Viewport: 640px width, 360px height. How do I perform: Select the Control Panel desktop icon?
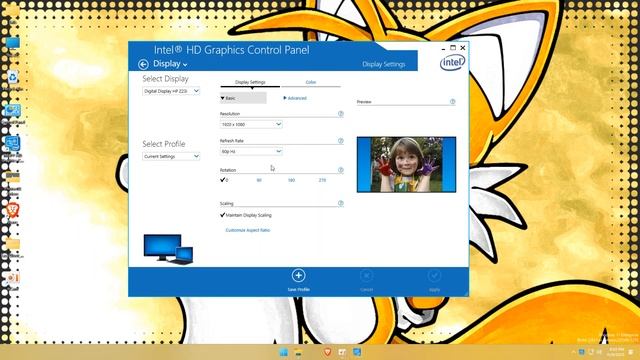pyautogui.click(x=13, y=113)
